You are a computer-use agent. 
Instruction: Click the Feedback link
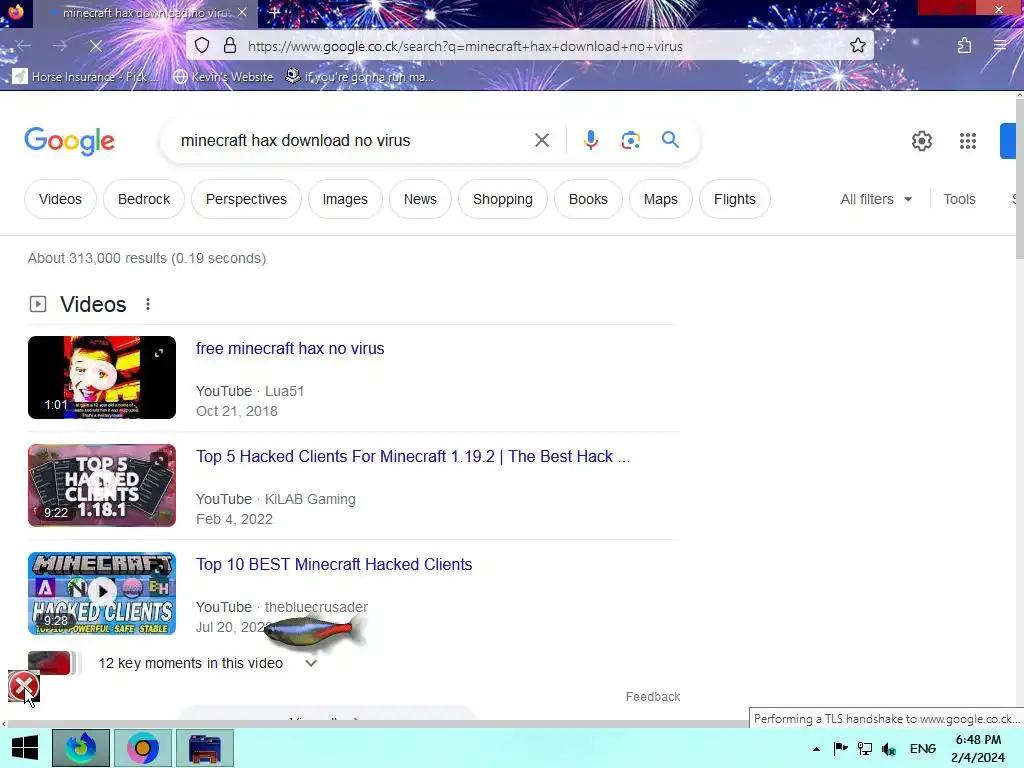click(652, 697)
